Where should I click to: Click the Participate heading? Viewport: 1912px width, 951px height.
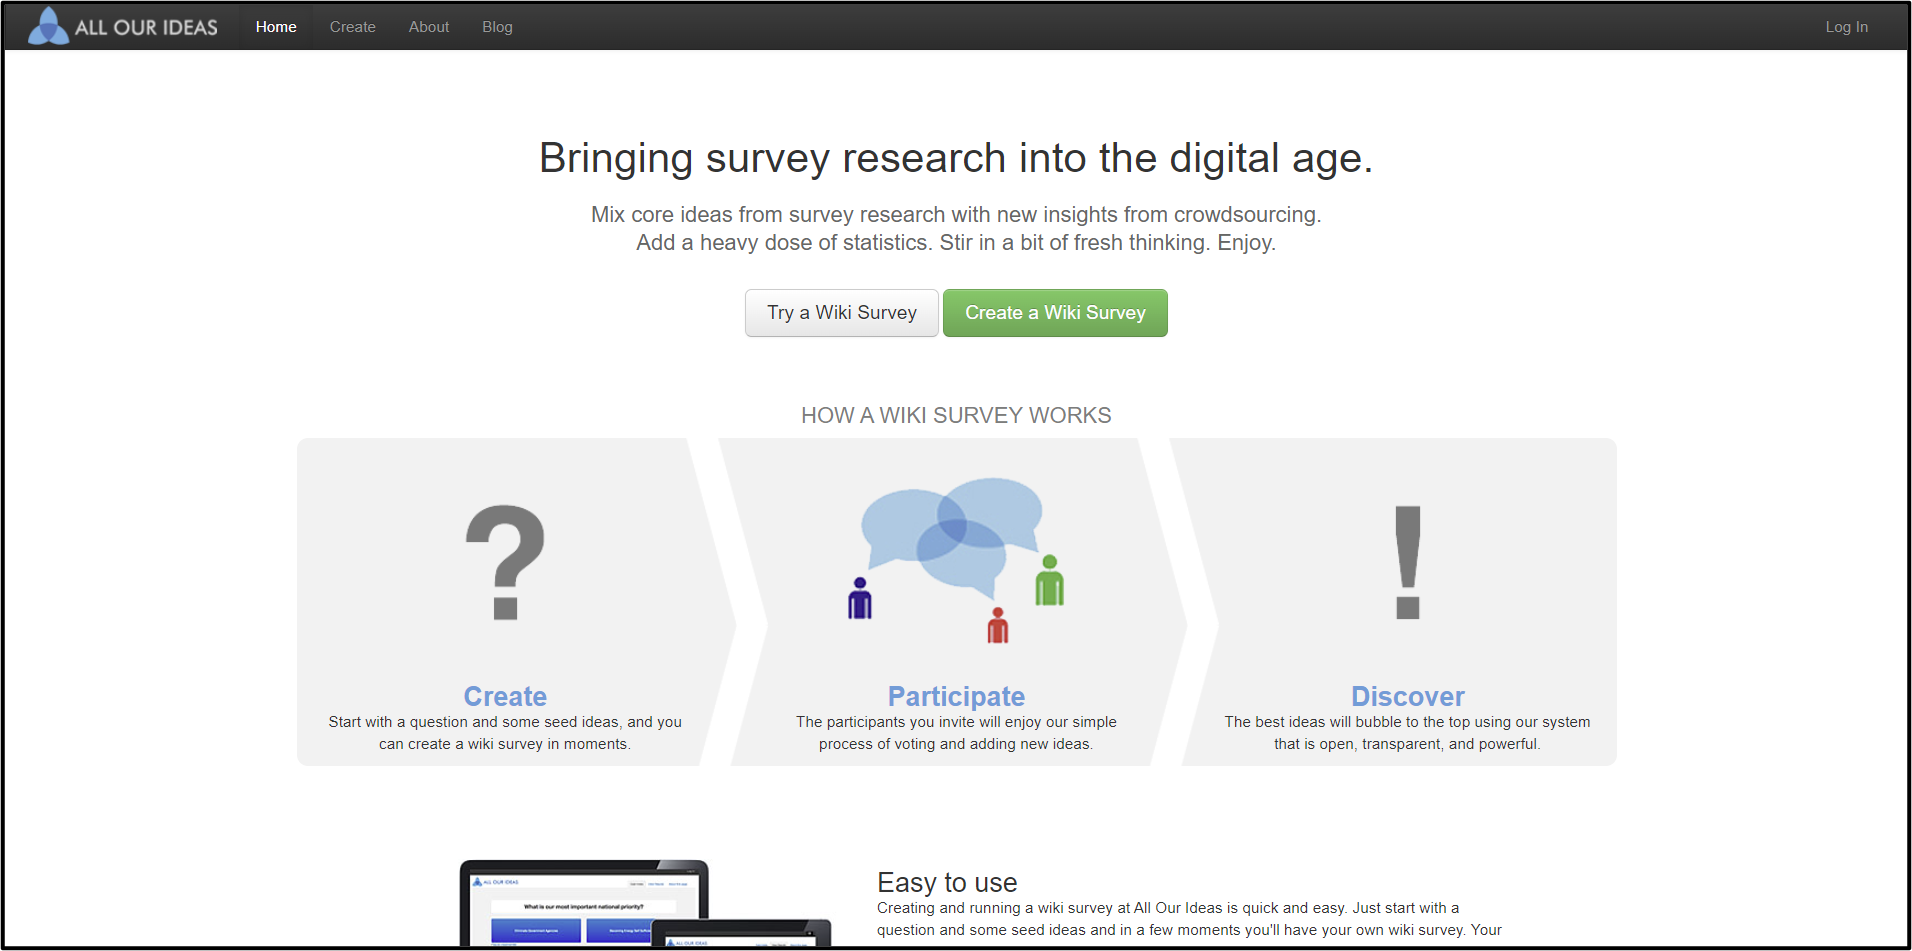[955, 696]
